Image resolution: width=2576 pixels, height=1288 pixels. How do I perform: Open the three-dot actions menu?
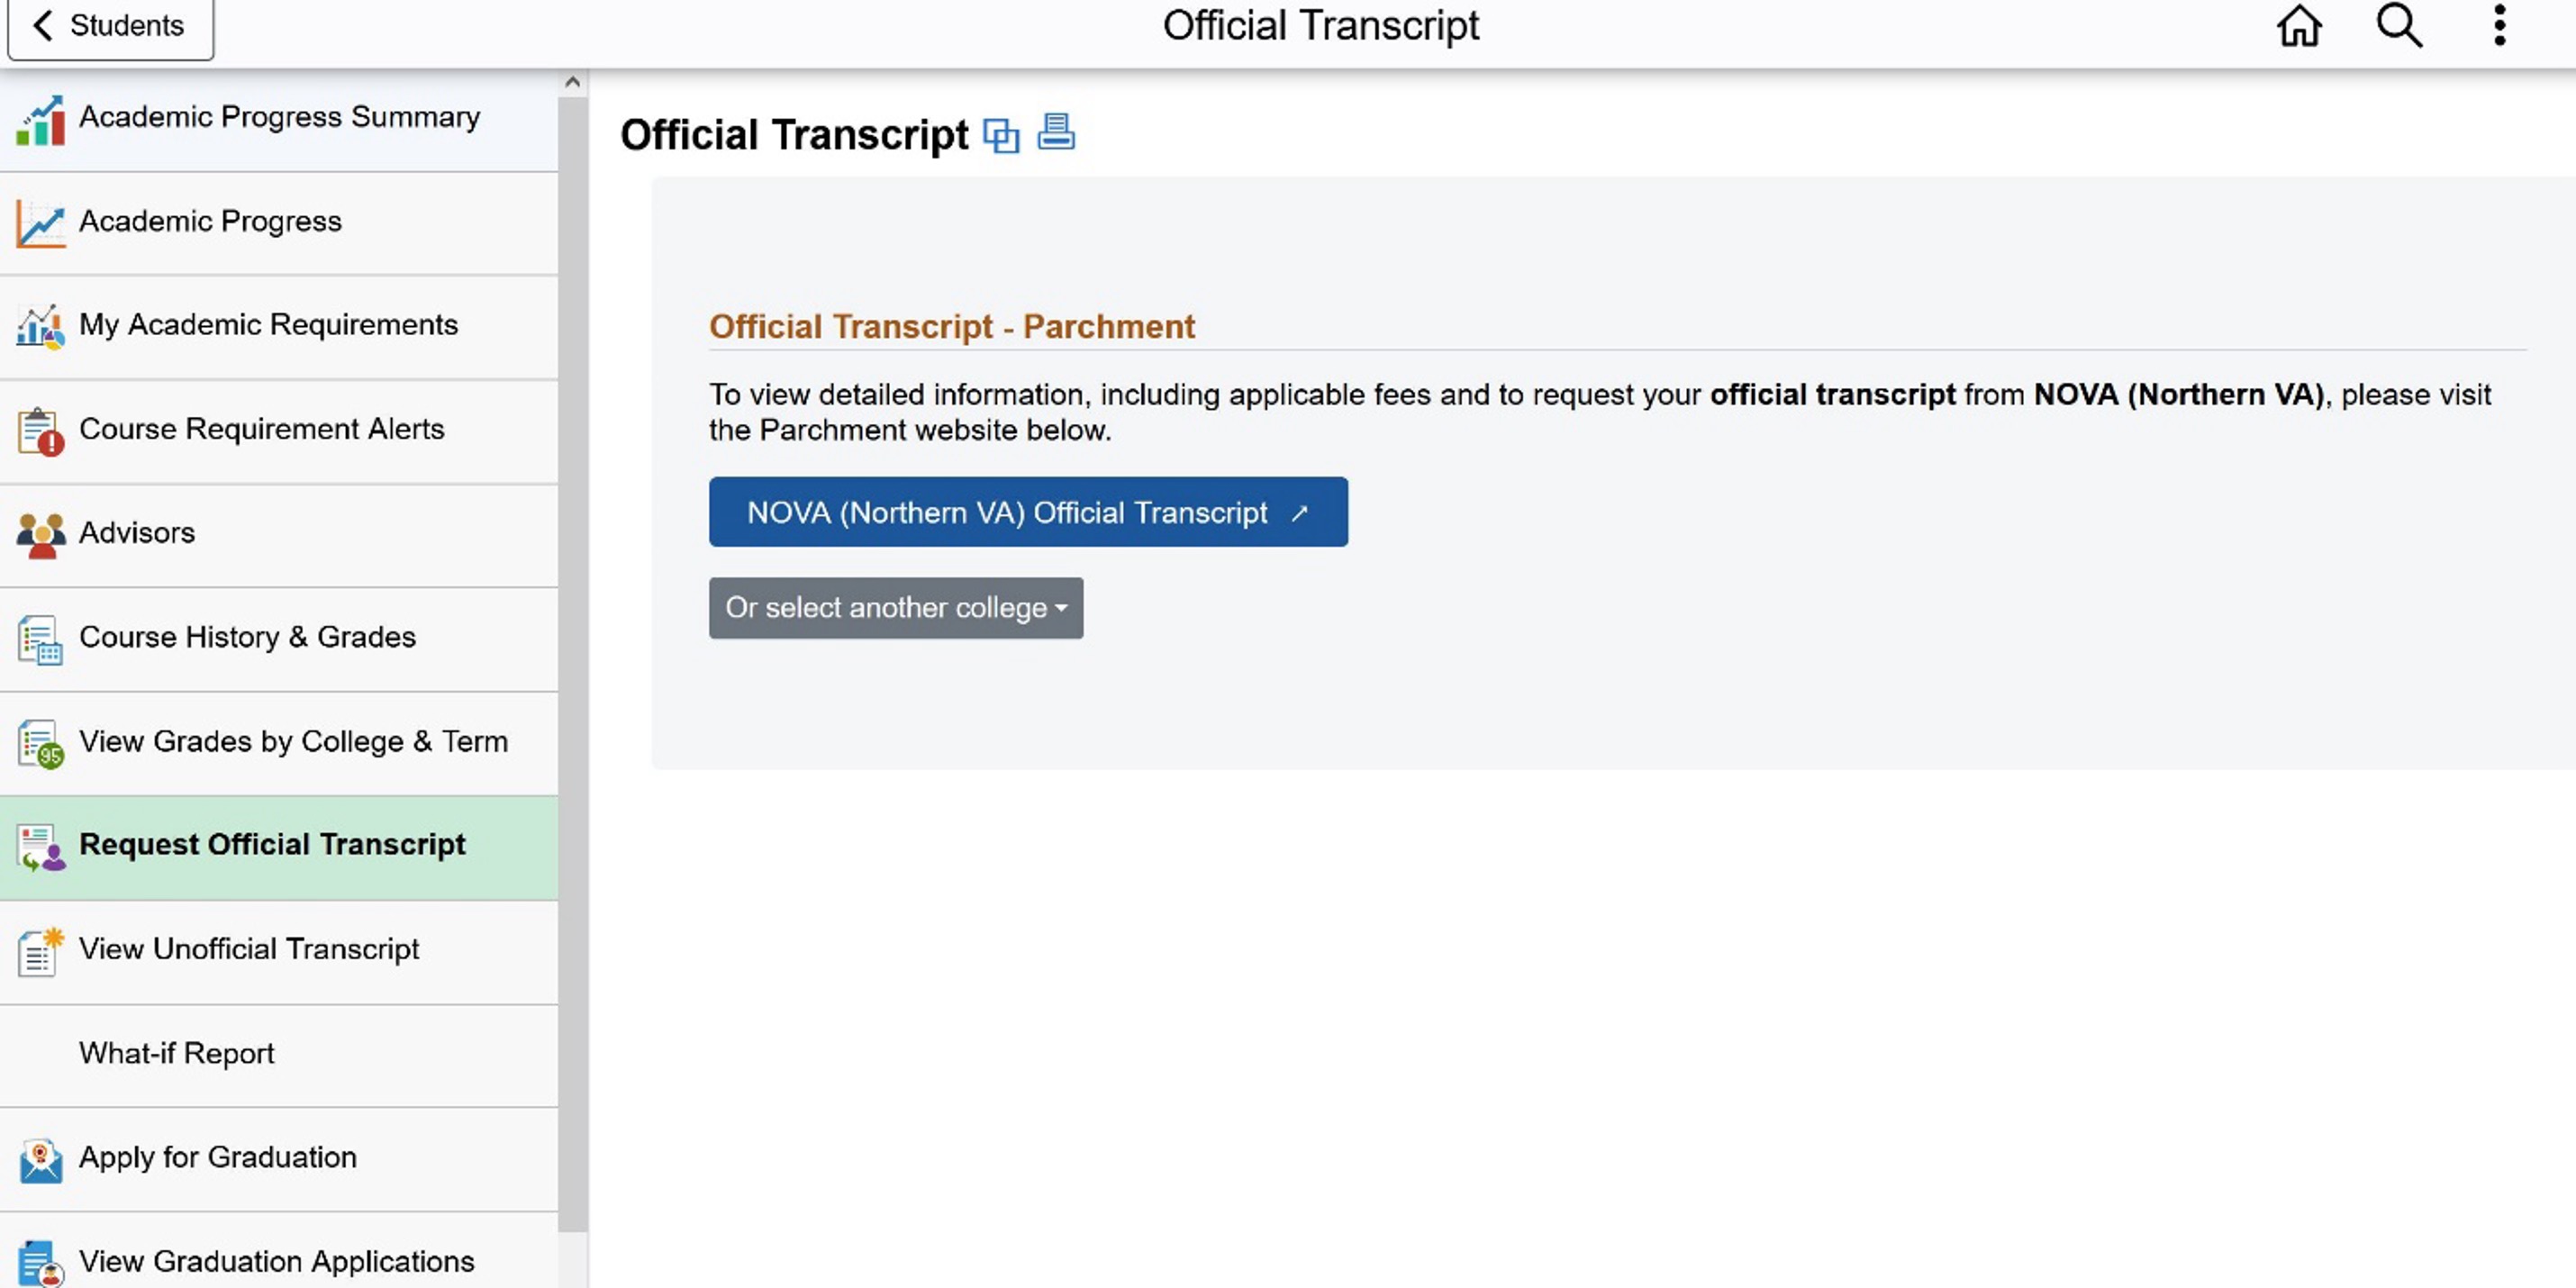click(2499, 26)
